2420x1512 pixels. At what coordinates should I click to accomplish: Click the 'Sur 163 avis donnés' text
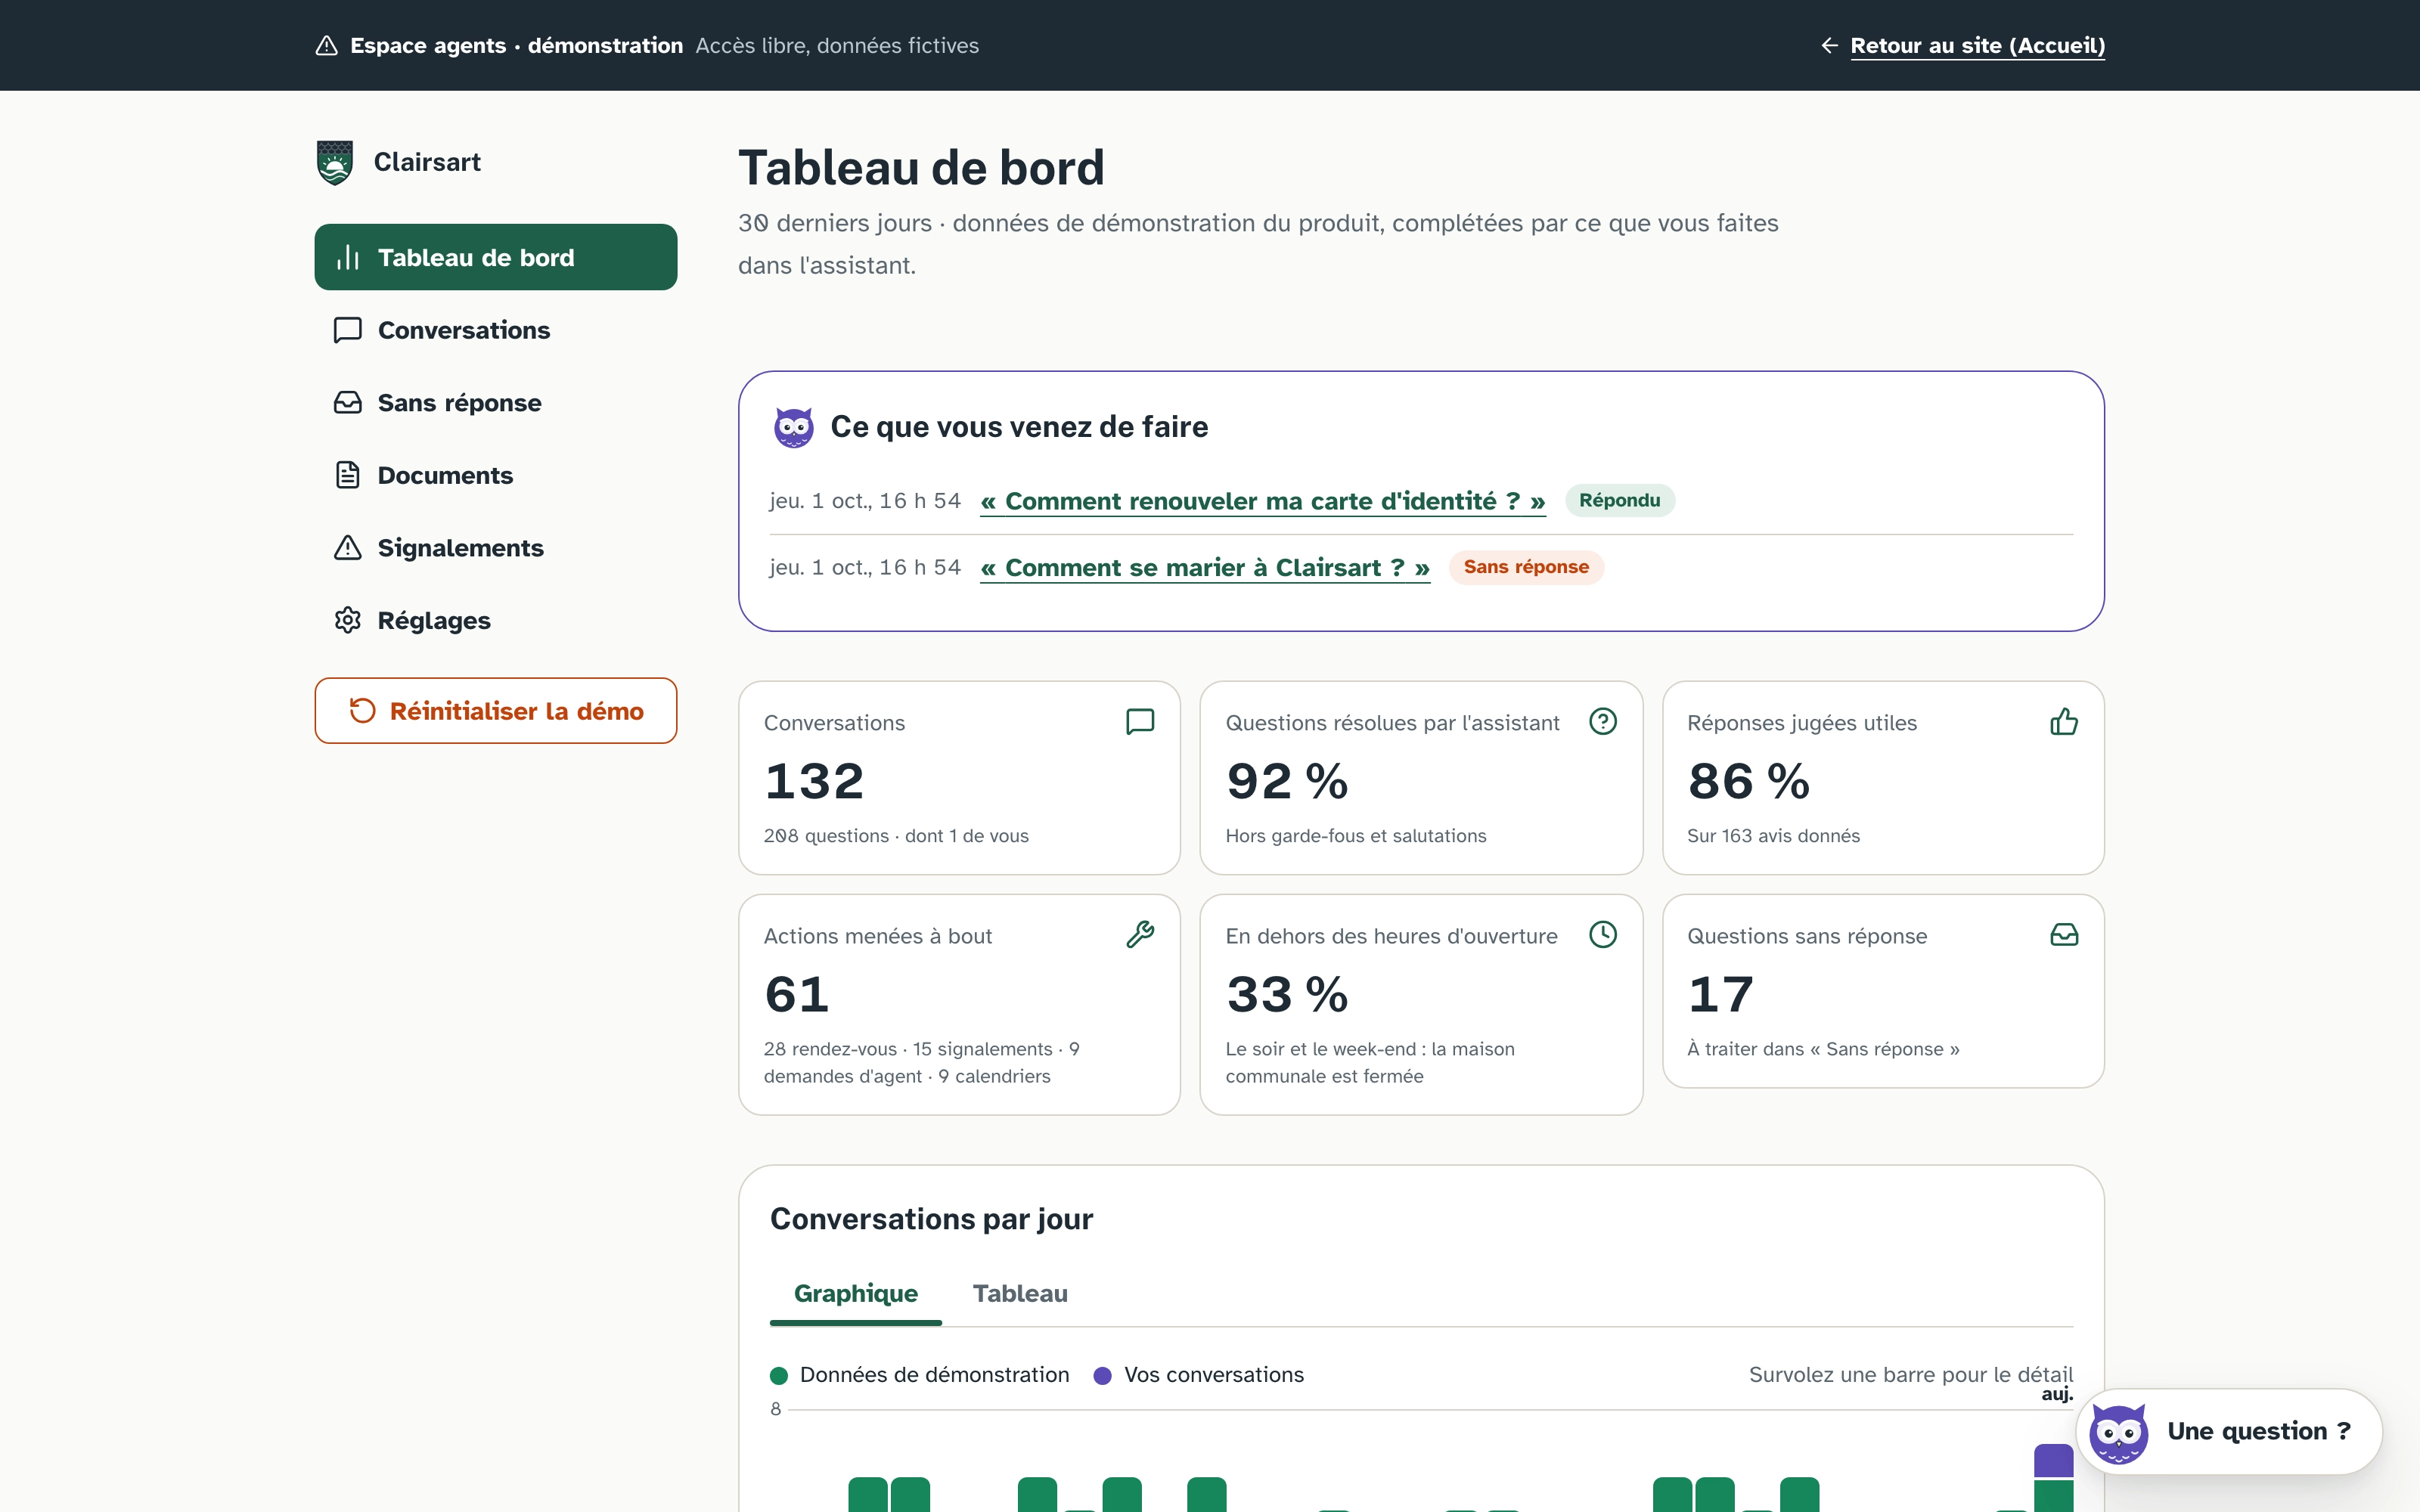[1773, 836]
